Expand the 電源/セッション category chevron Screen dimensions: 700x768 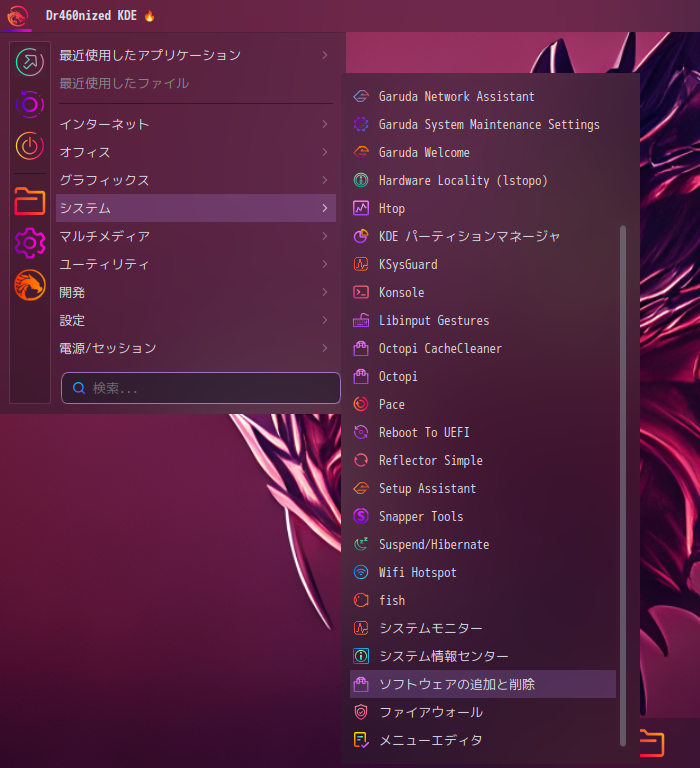[x=325, y=348]
